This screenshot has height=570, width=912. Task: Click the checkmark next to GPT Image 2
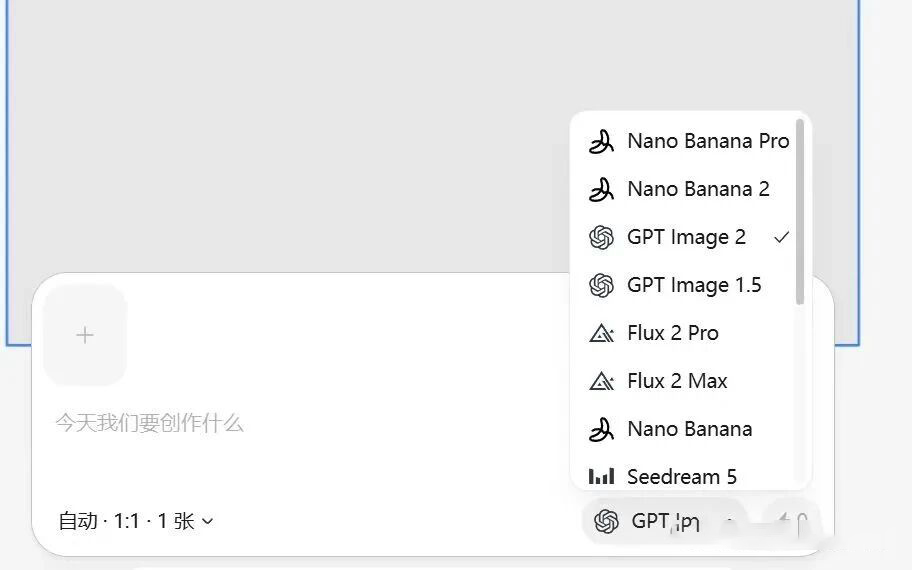(x=781, y=237)
